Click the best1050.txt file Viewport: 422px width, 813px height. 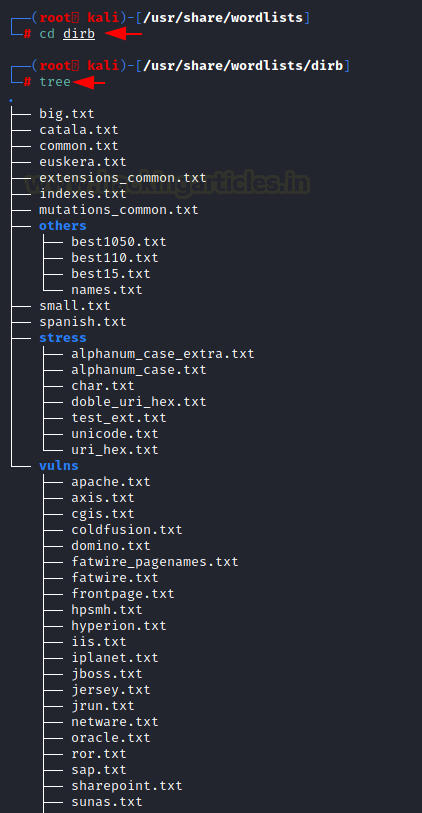(x=119, y=242)
